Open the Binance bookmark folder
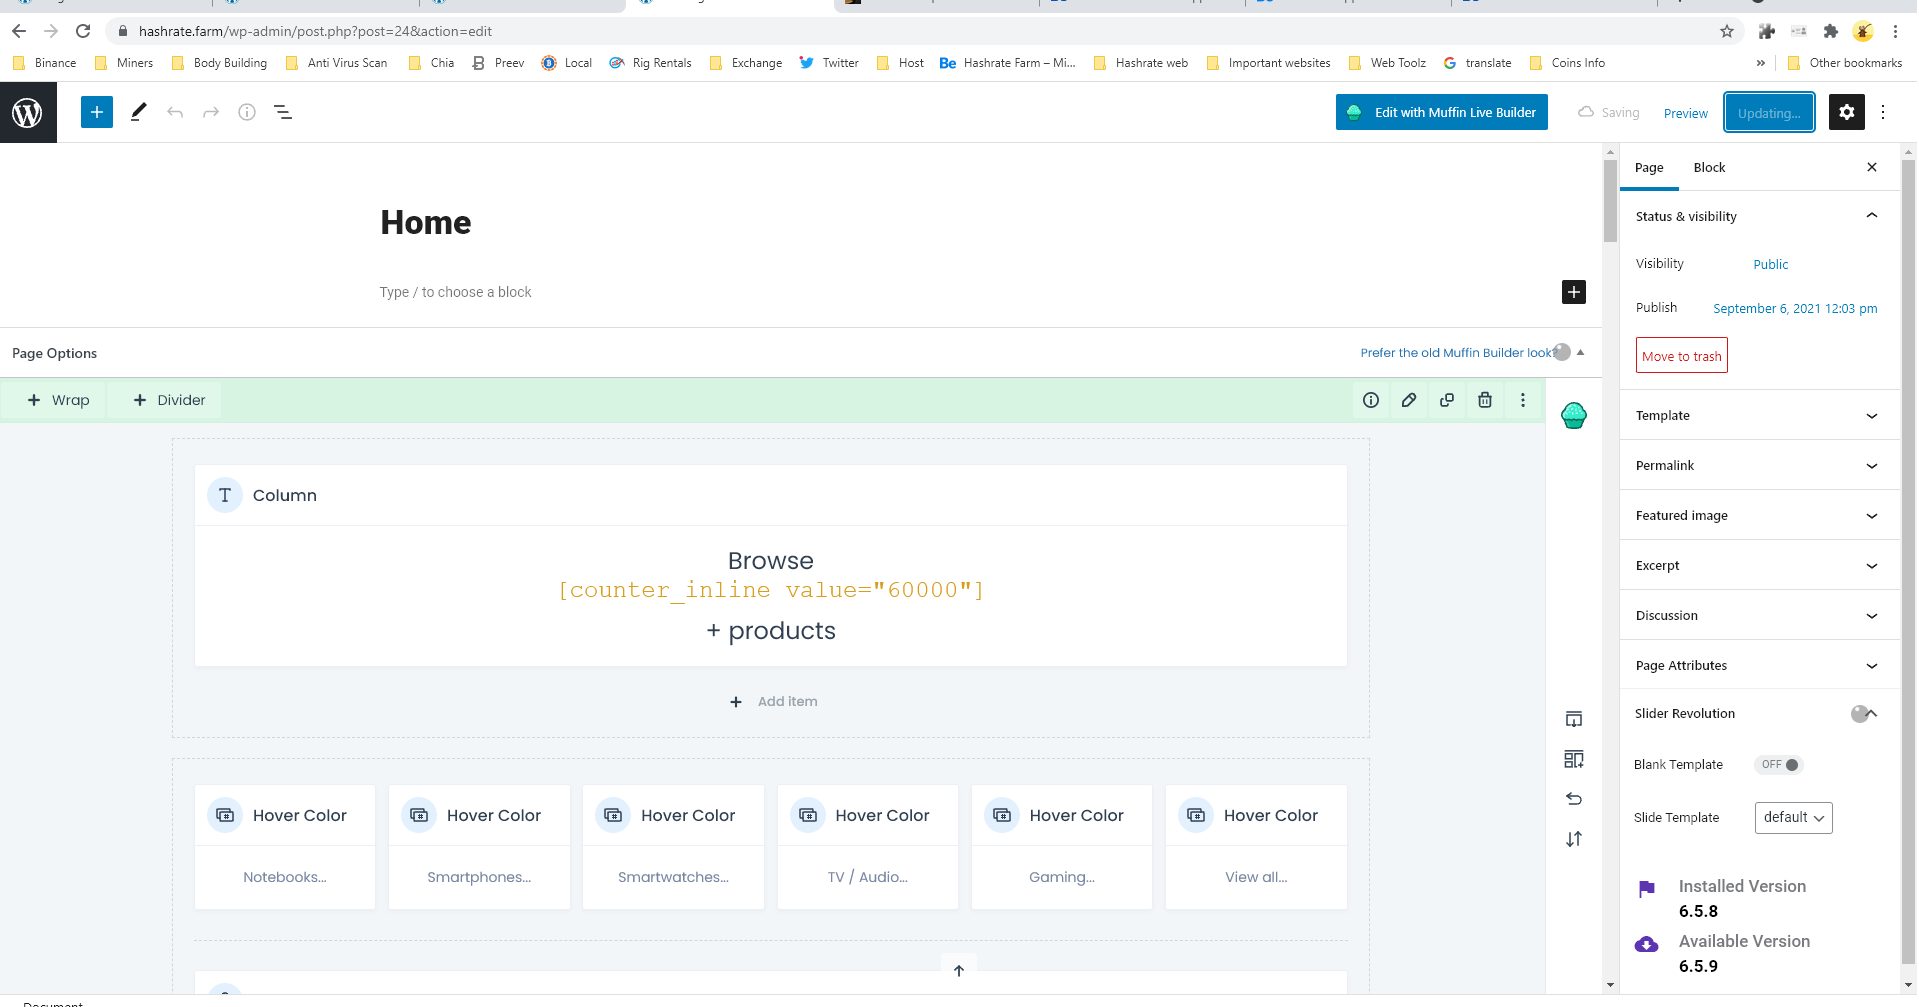 tap(45, 63)
